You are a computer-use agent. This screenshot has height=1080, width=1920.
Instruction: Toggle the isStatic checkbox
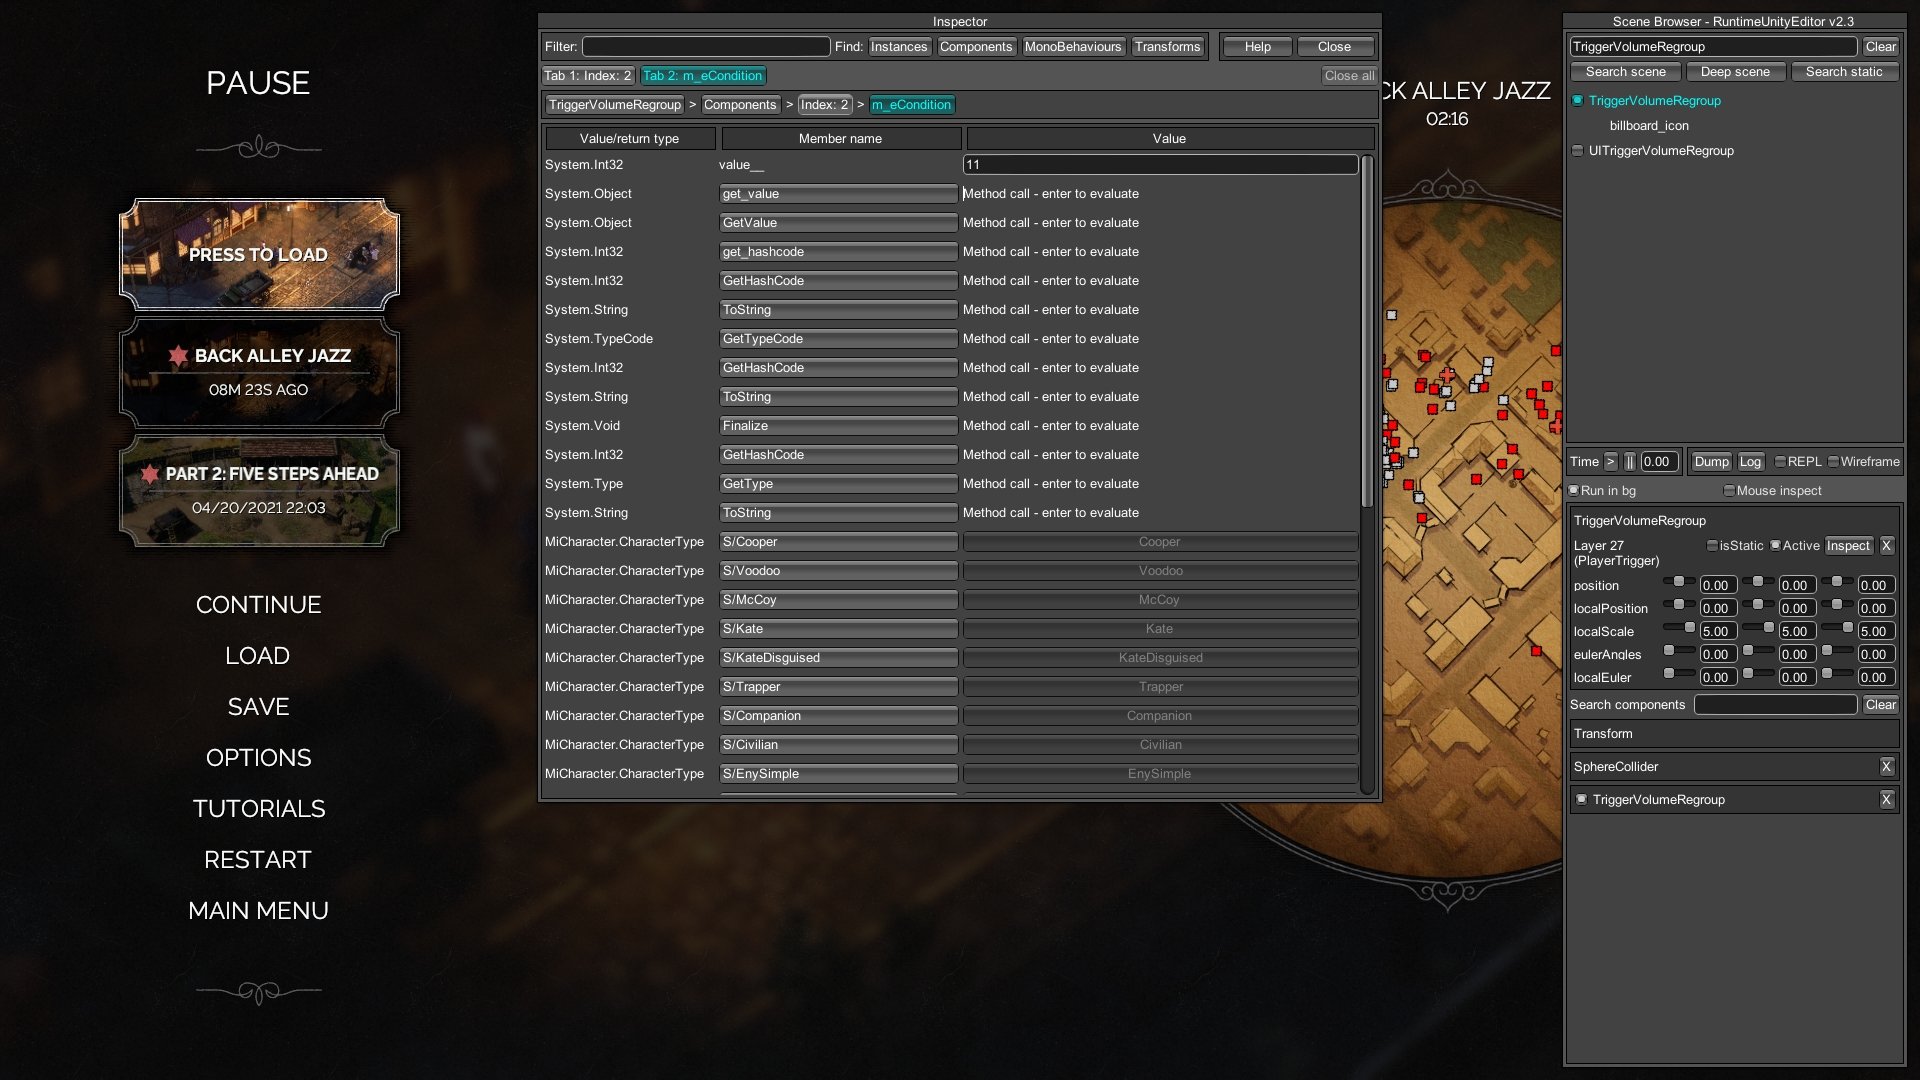coord(1712,545)
